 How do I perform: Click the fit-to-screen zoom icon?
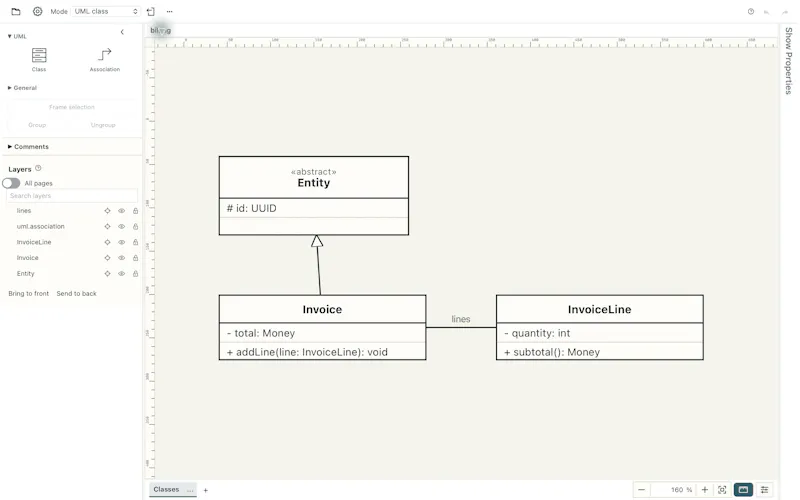pyautogui.click(x=722, y=490)
